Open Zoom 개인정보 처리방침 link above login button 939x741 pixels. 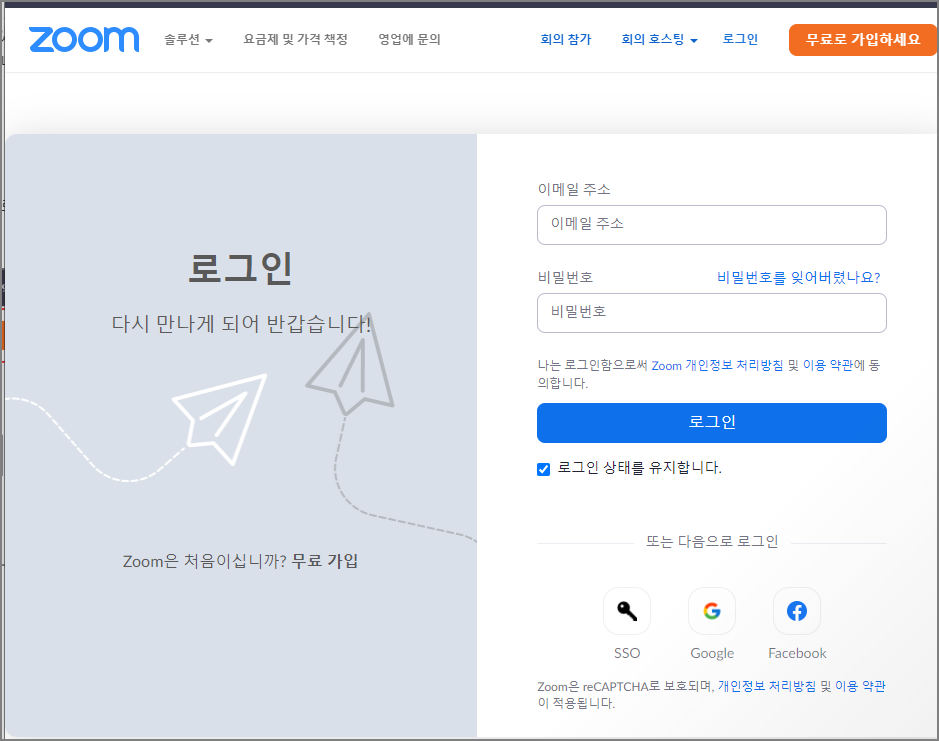(717, 365)
